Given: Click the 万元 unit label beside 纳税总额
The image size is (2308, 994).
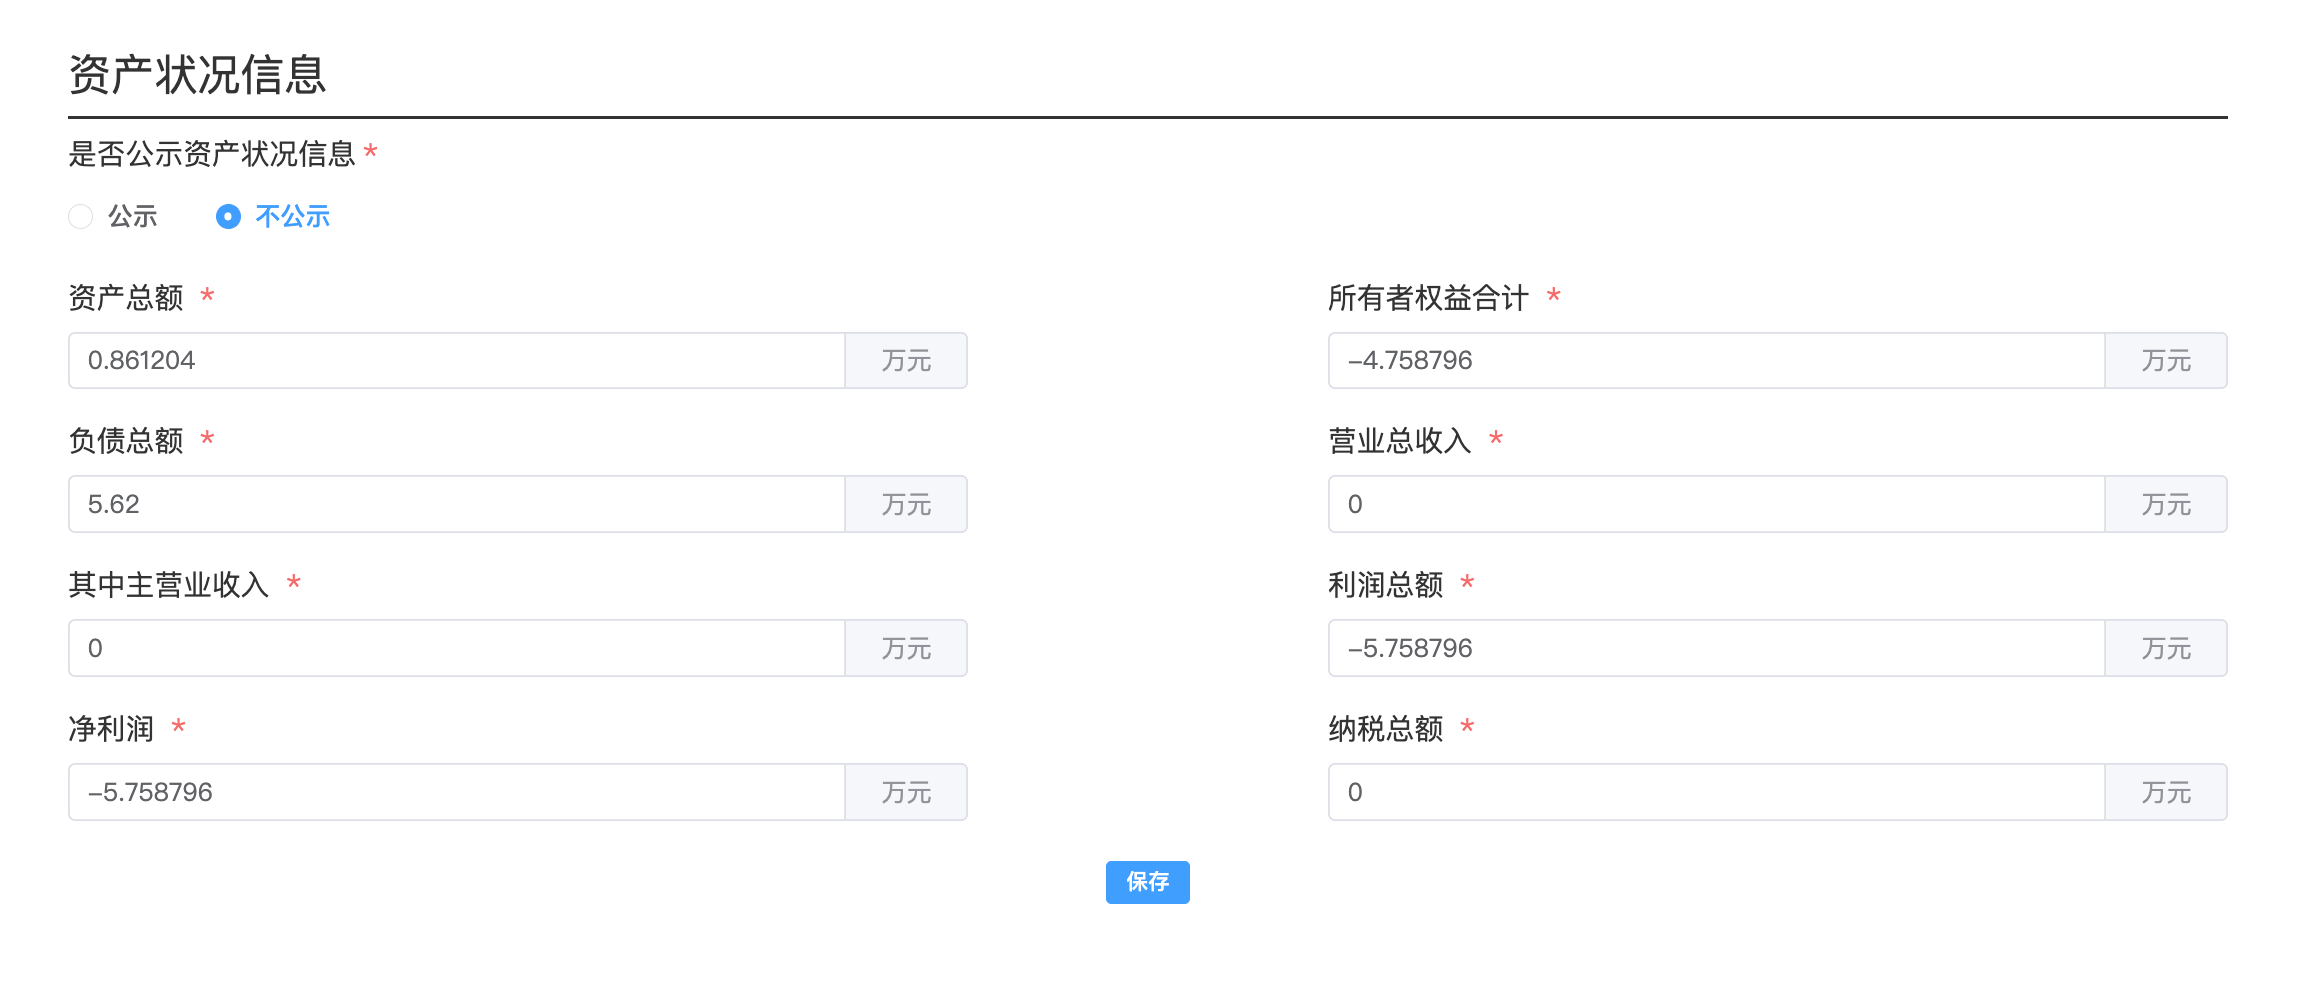Looking at the screenshot, I should click(x=2165, y=791).
